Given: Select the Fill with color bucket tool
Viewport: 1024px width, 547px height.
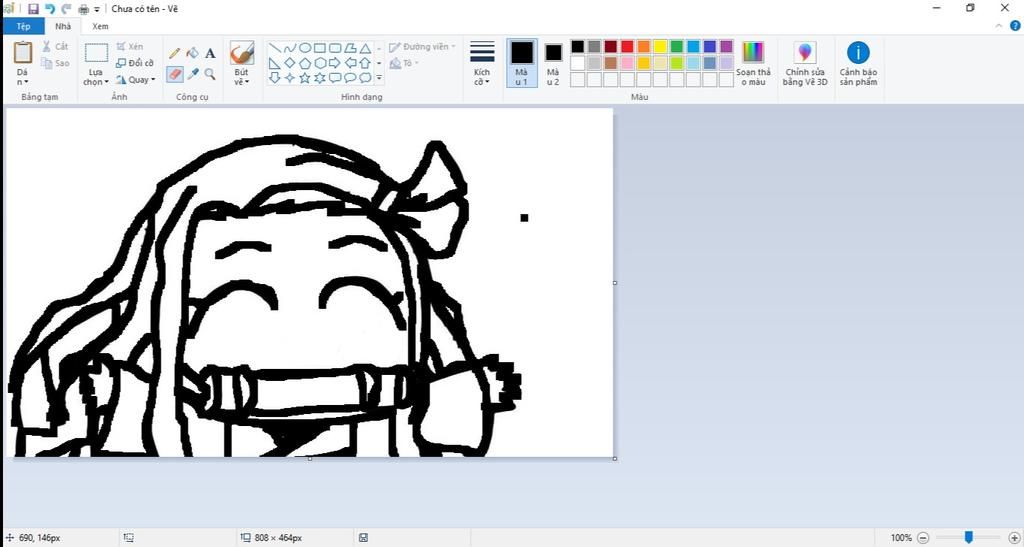Looking at the screenshot, I should tap(193, 53).
